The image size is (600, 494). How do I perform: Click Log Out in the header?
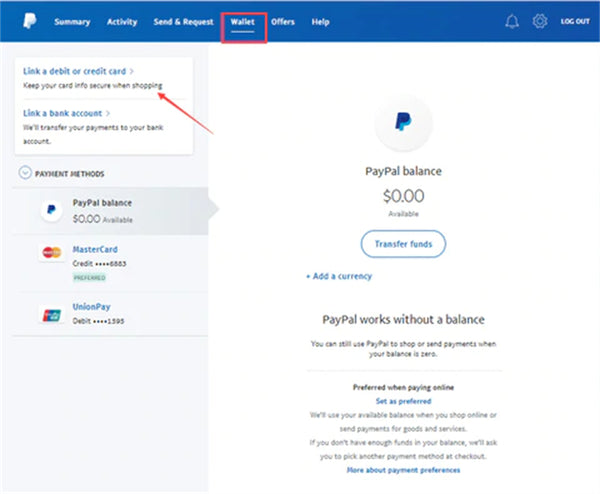click(575, 21)
